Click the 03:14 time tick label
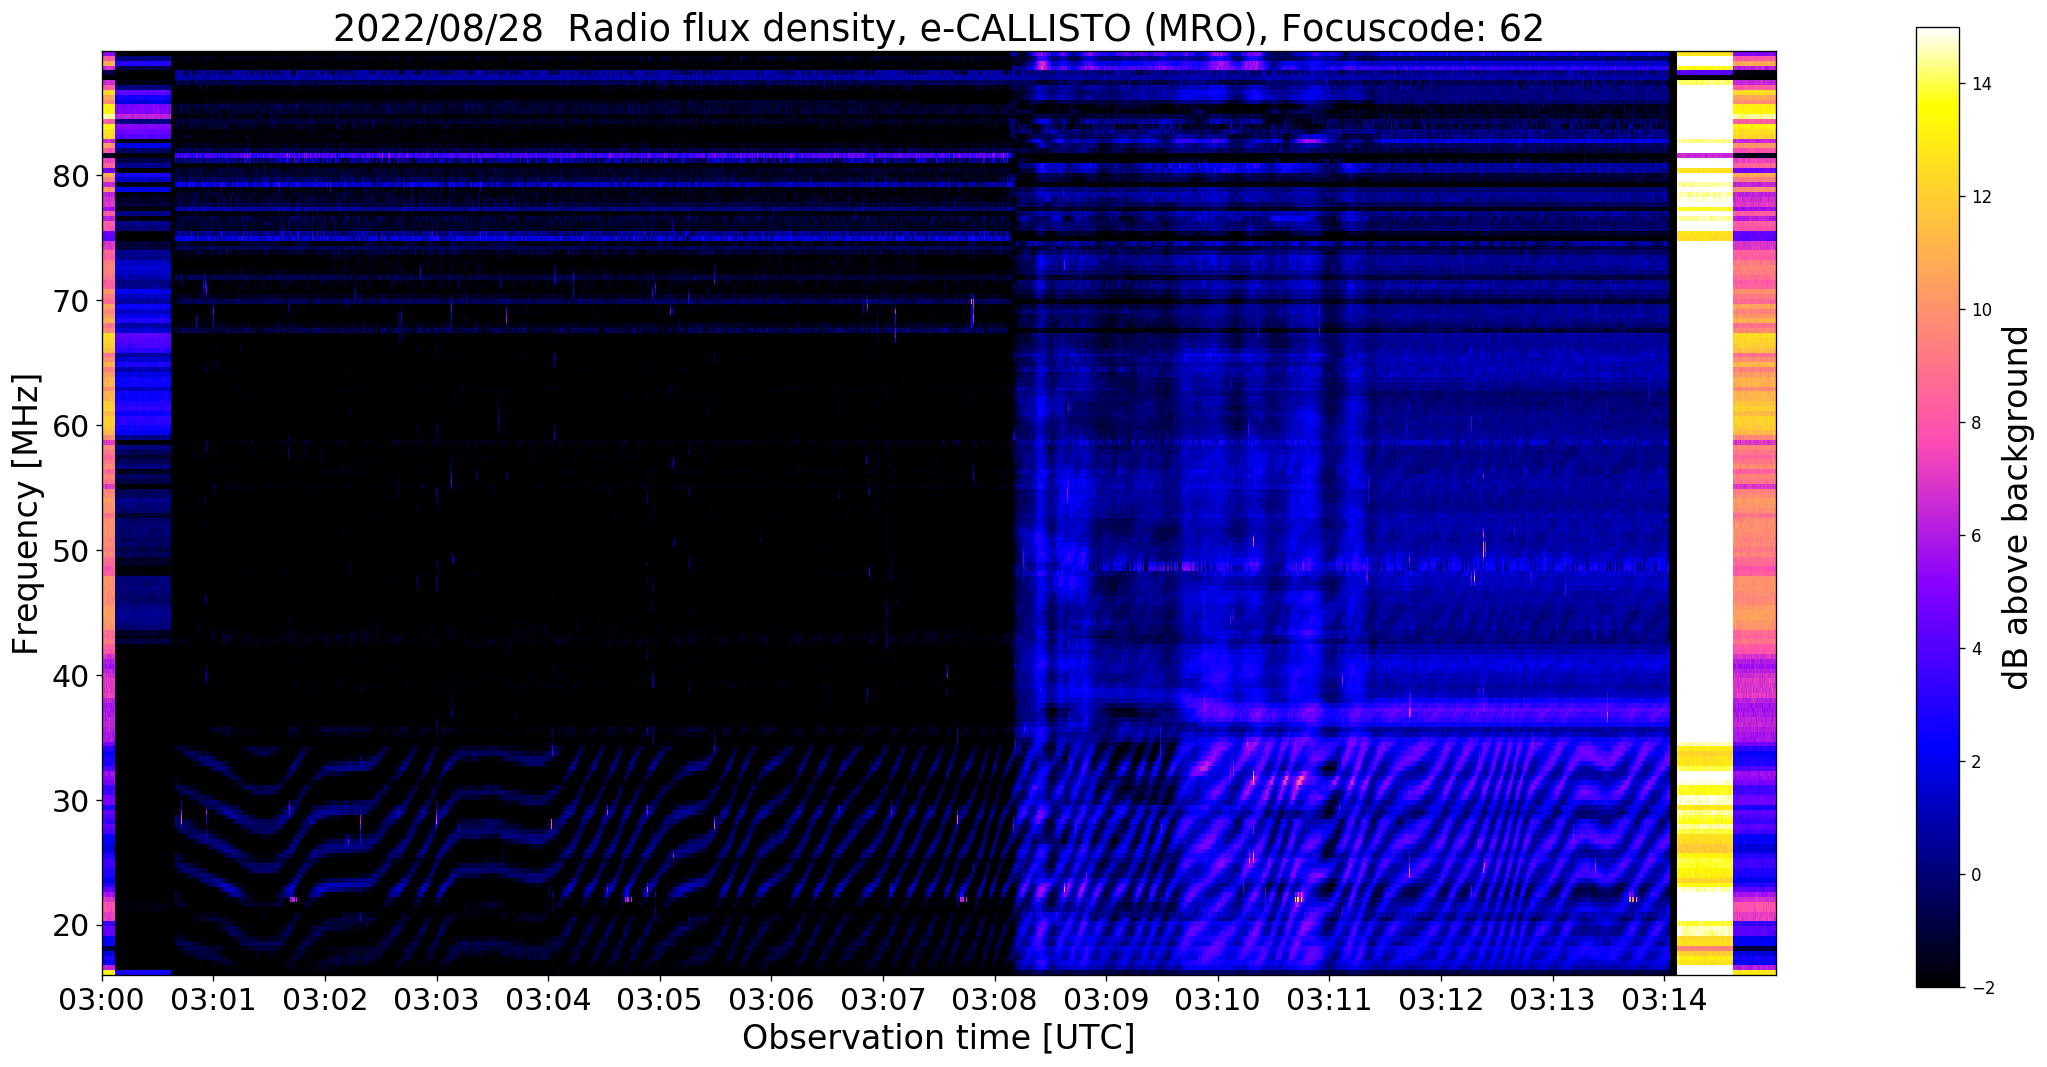Screen dimensions: 2047x1067 pos(1665,999)
